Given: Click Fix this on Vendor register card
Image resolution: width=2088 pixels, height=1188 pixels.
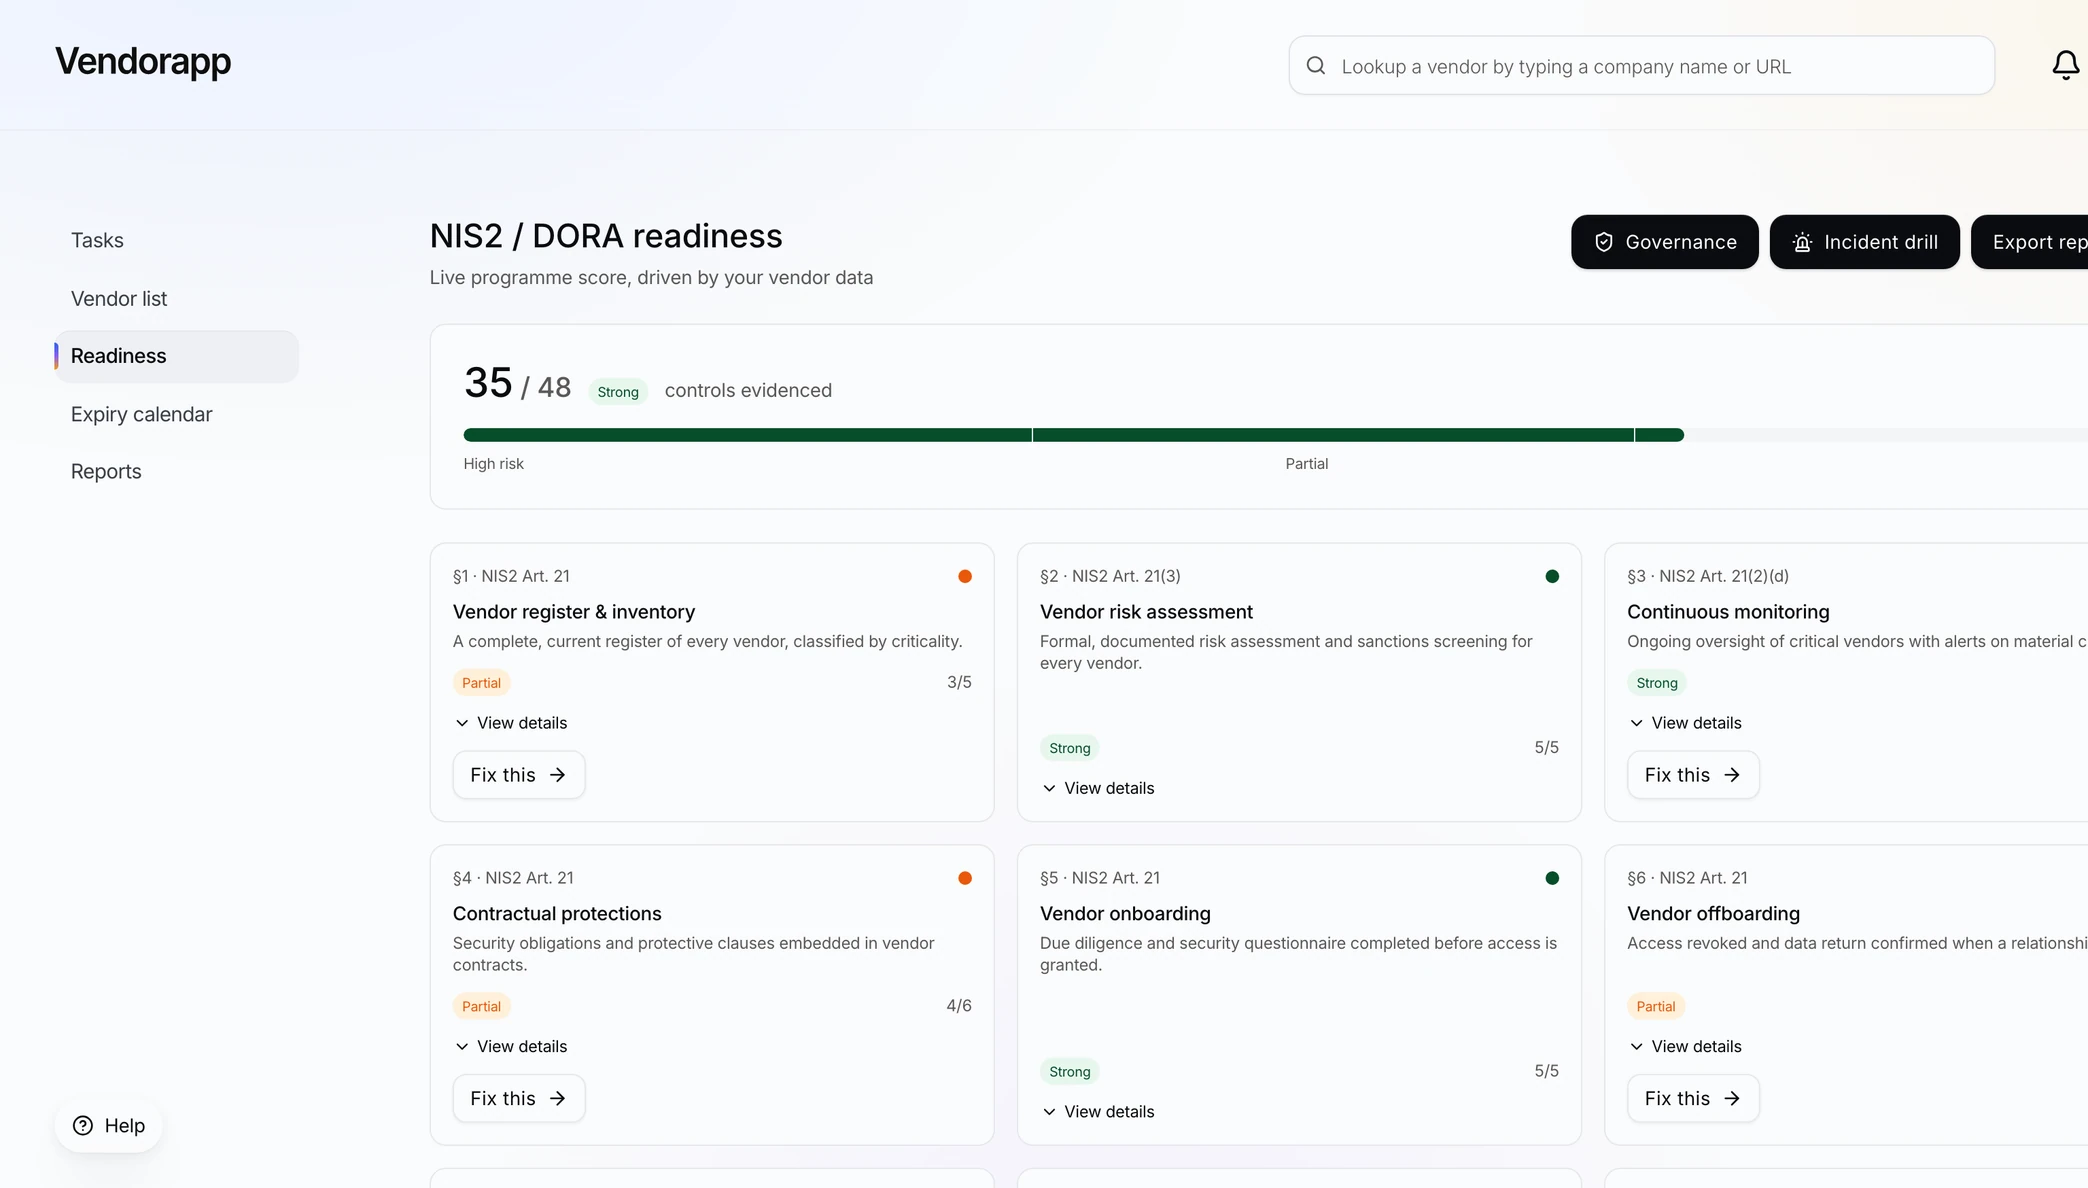Looking at the screenshot, I should point(518,775).
